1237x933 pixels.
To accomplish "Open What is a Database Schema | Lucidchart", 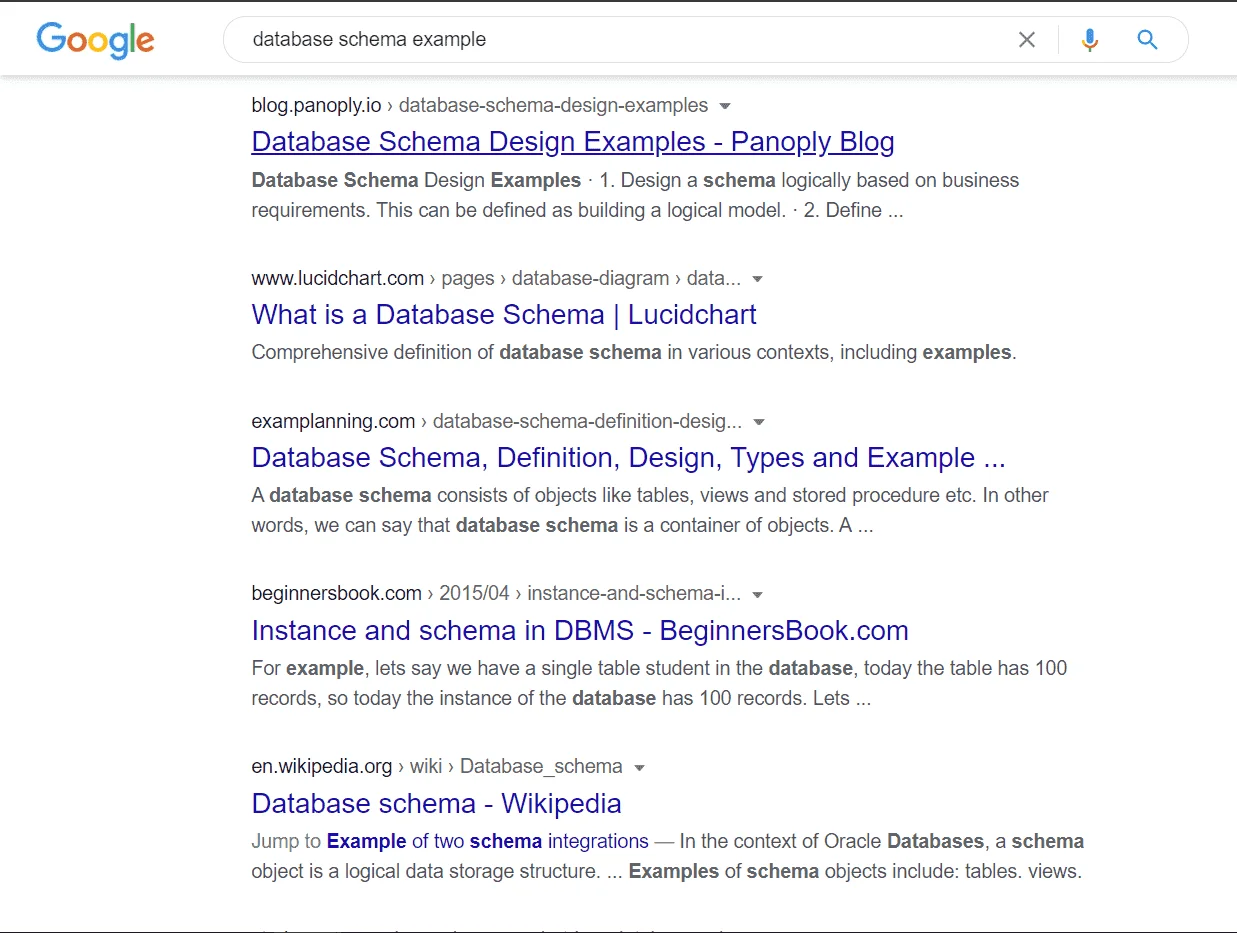I will [x=504, y=315].
